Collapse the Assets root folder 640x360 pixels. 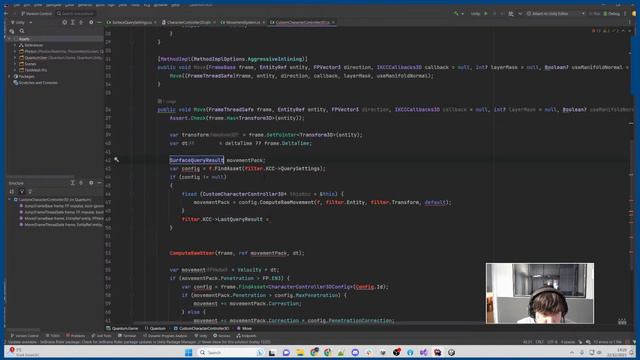[x=9, y=39]
